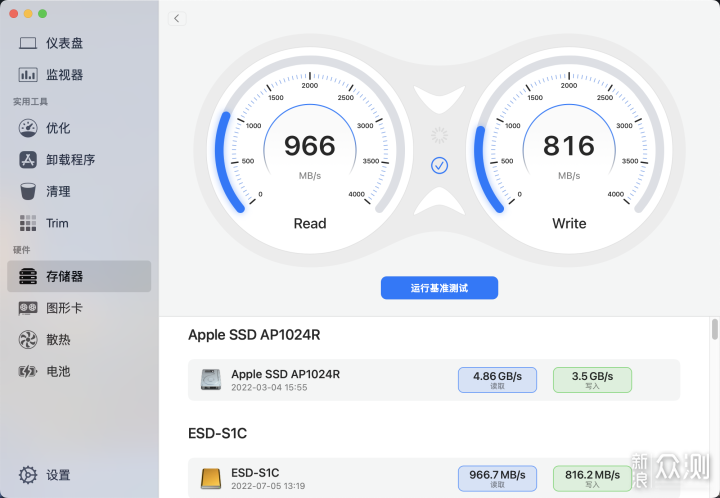Click the Read gauge label
The height and width of the screenshot is (498, 720).
pos(310,224)
